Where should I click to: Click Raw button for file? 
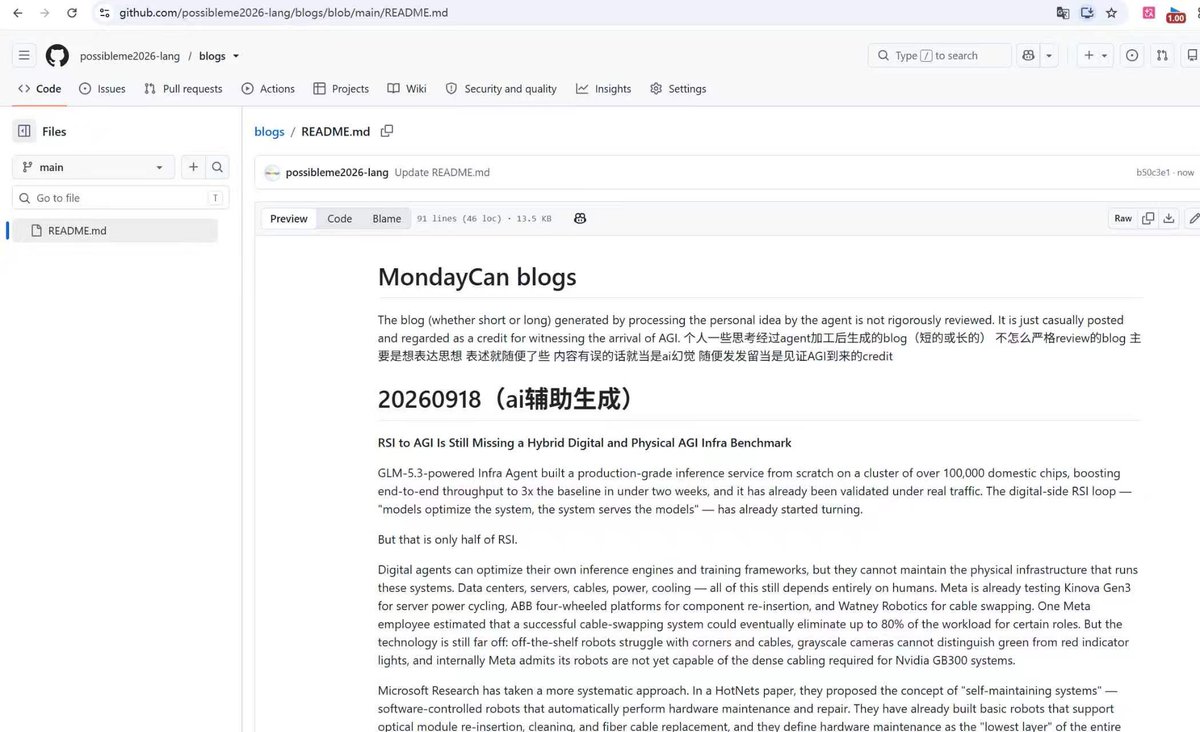click(1123, 218)
